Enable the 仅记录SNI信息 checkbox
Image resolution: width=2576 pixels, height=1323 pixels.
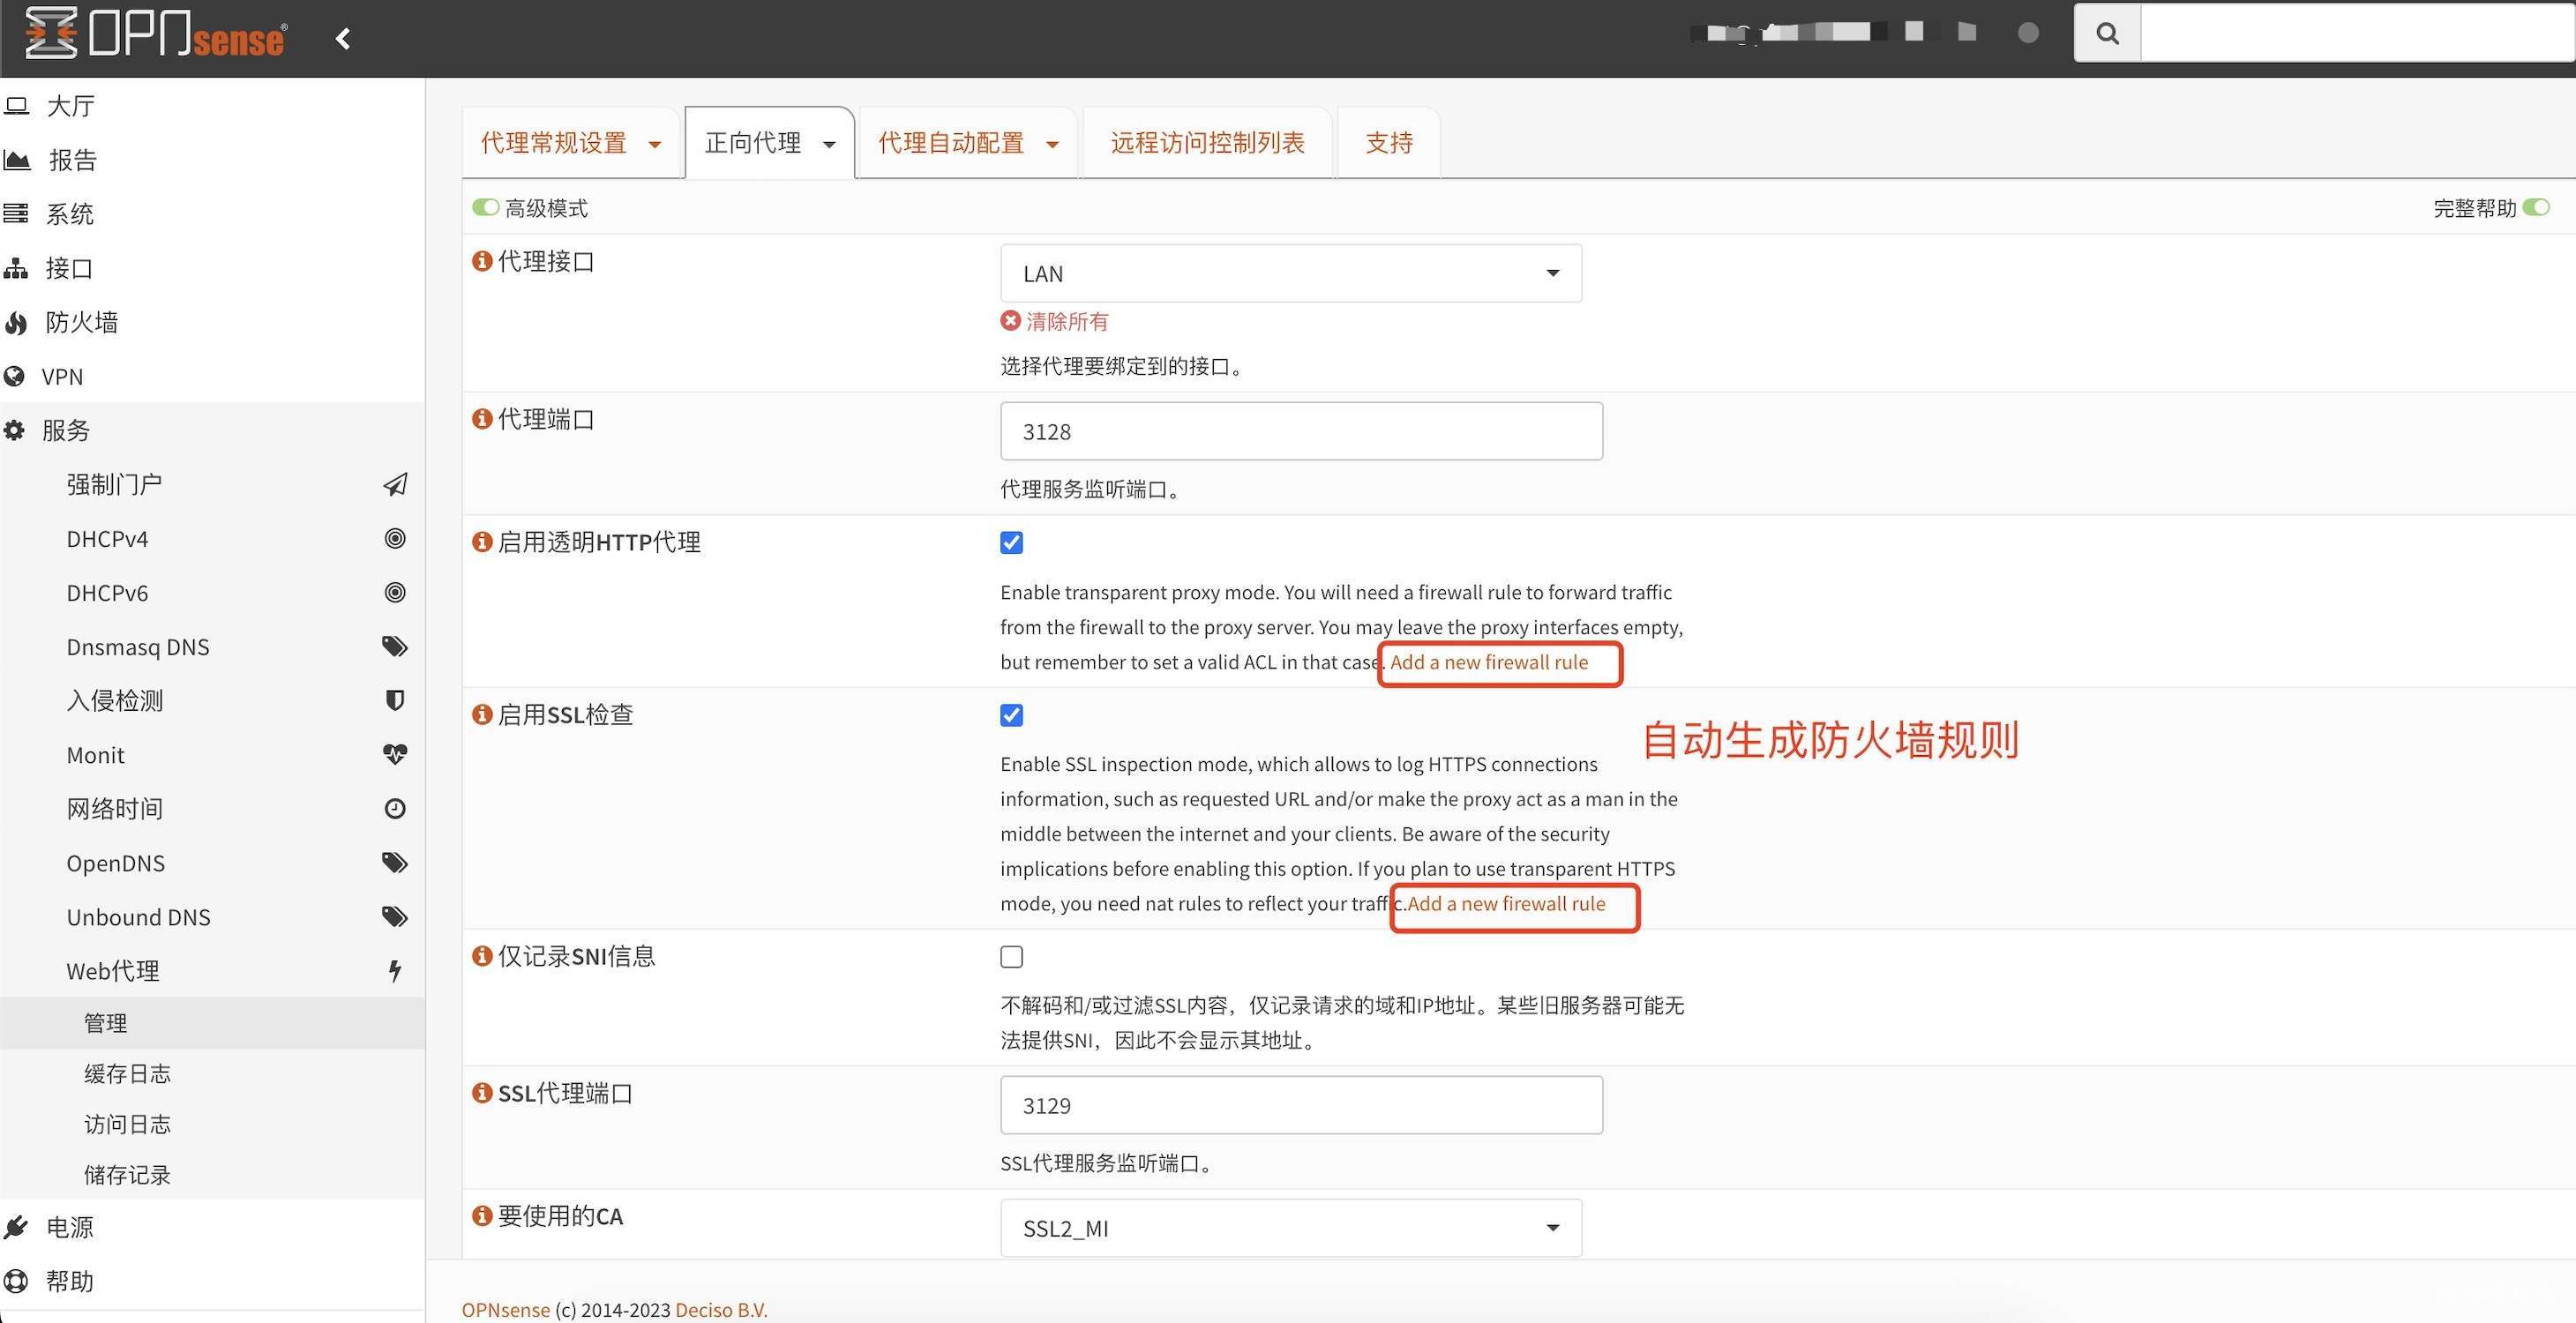tap(1011, 957)
